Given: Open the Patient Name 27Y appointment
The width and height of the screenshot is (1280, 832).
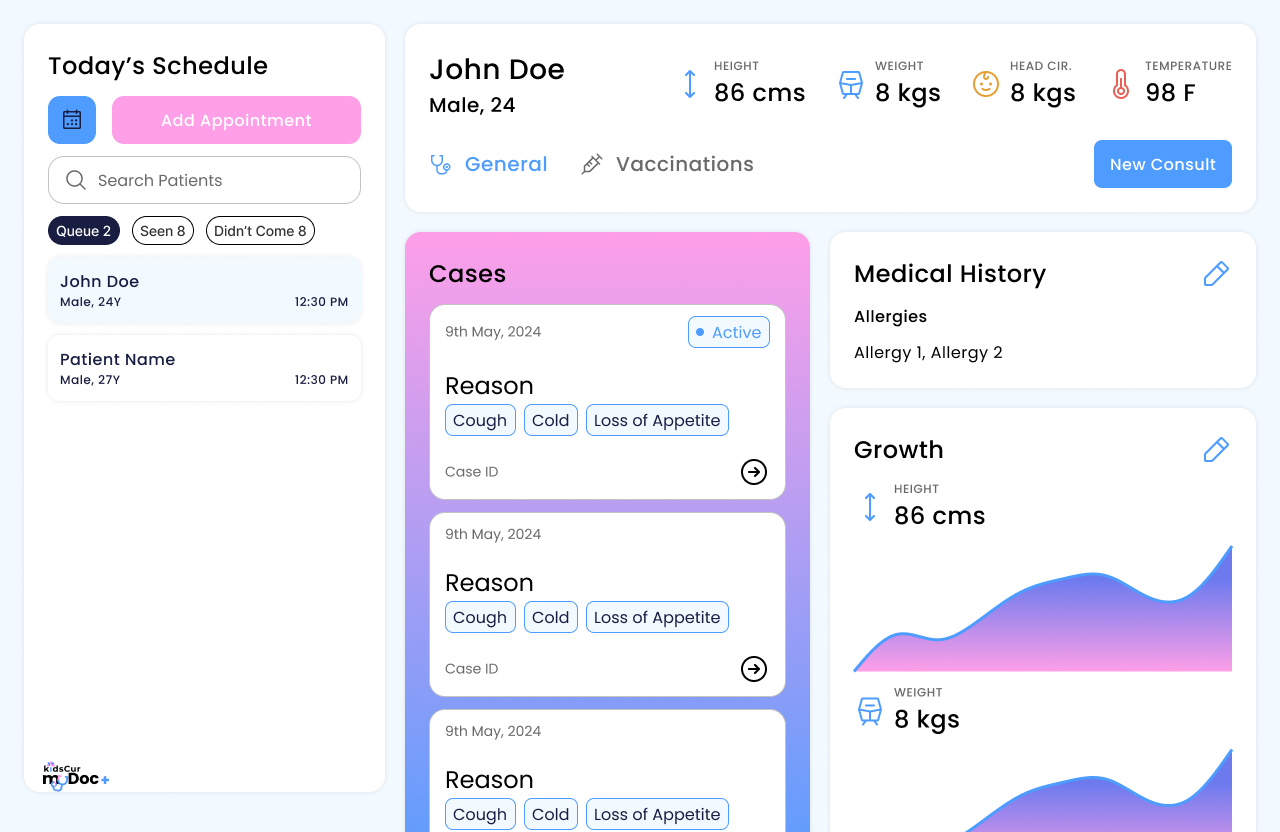Looking at the screenshot, I should [x=204, y=368].
